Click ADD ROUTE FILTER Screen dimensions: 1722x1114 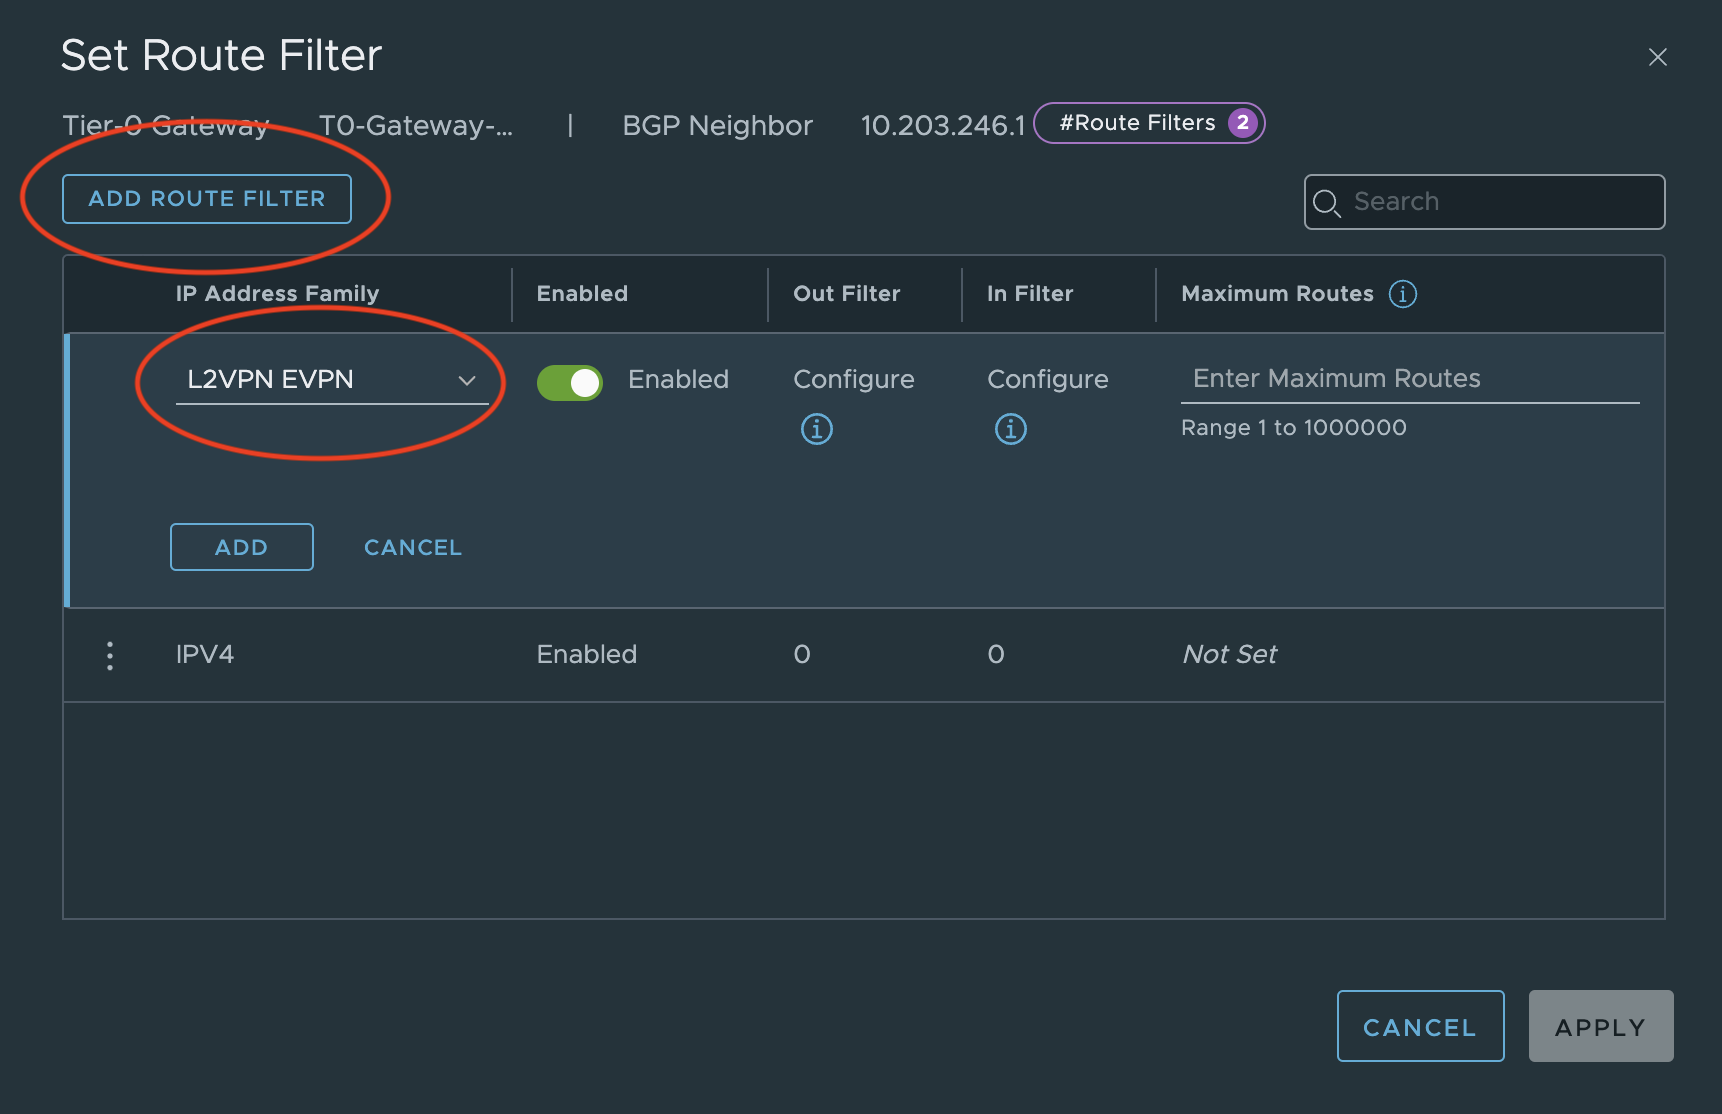[207, 198]
